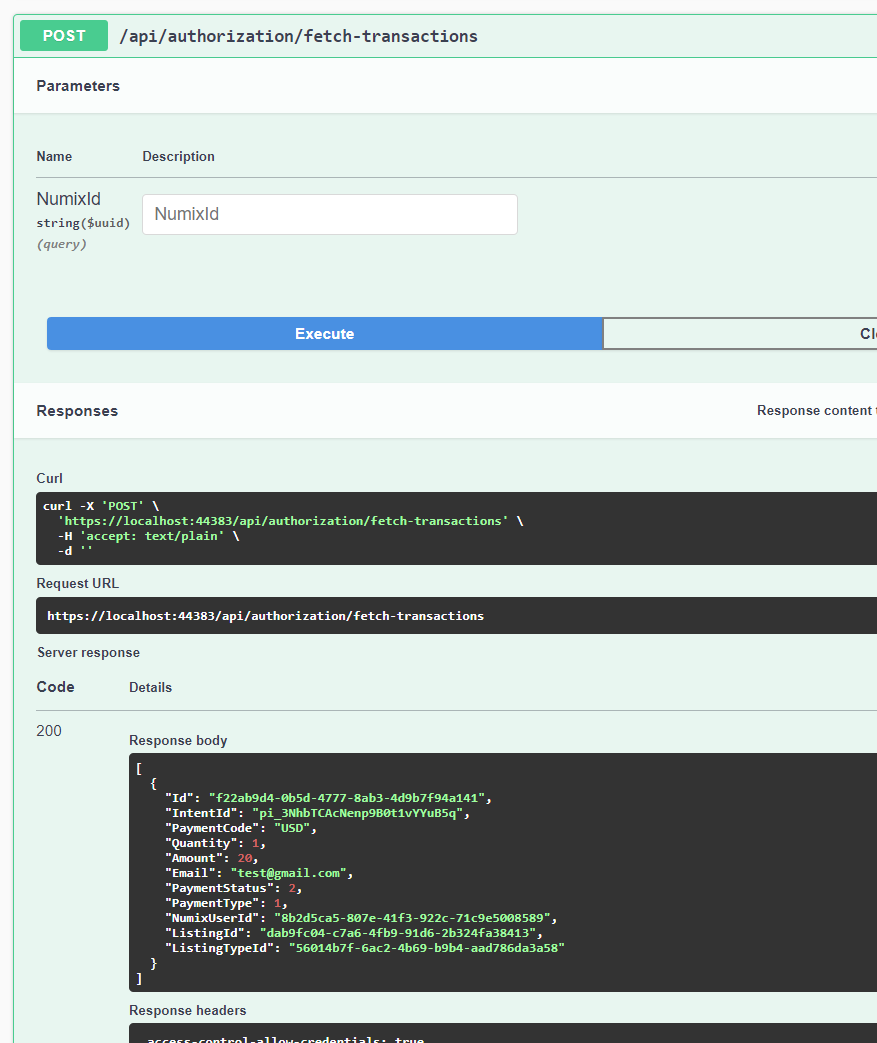Select the NumixUserId value 8b2d5ca5-807e-41f3-922c-71c9e5008589

pos(413,918)
